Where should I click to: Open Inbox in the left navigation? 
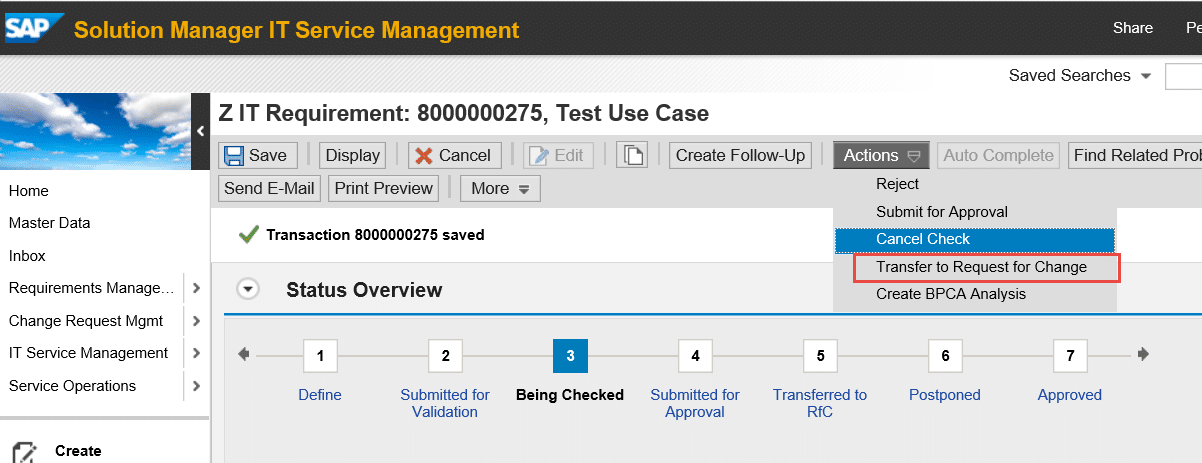click(x=27, y=256)
